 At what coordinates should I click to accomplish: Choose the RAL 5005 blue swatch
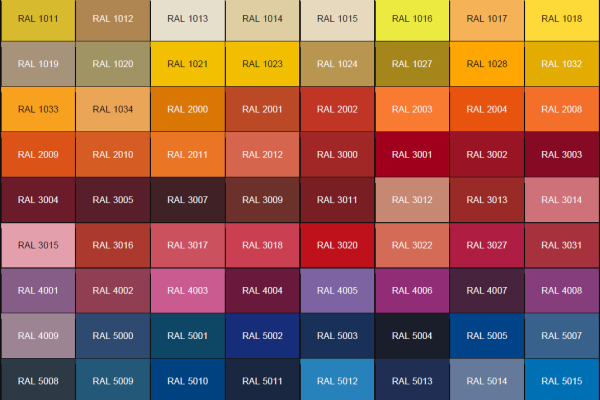tap(487, 336)
